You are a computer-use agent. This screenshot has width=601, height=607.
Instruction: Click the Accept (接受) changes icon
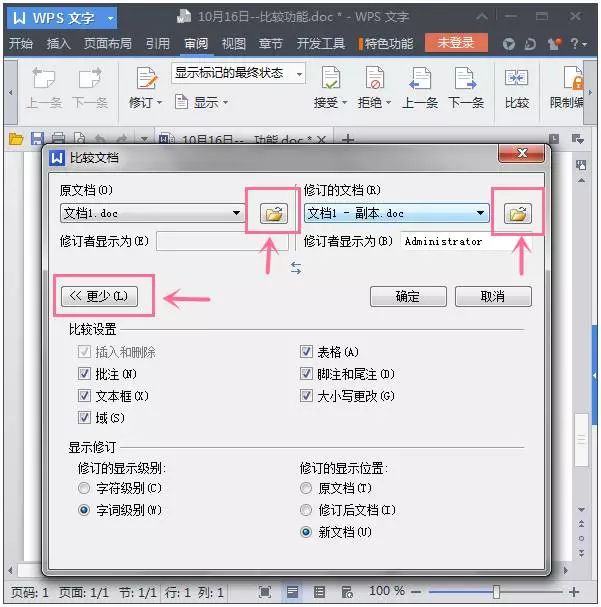tap(330, 77)
